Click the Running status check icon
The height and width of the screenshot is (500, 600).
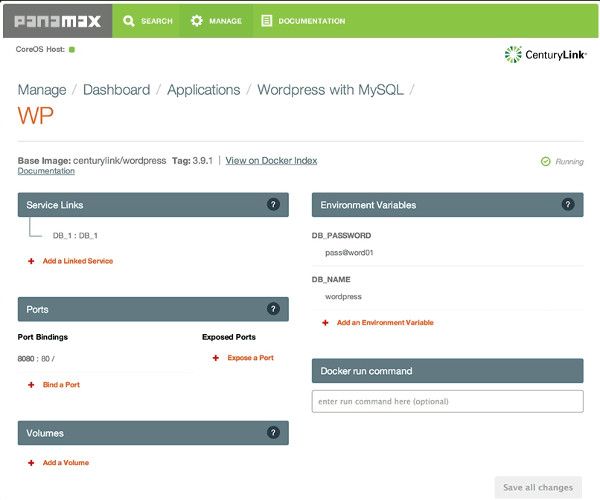coord(545,161)
